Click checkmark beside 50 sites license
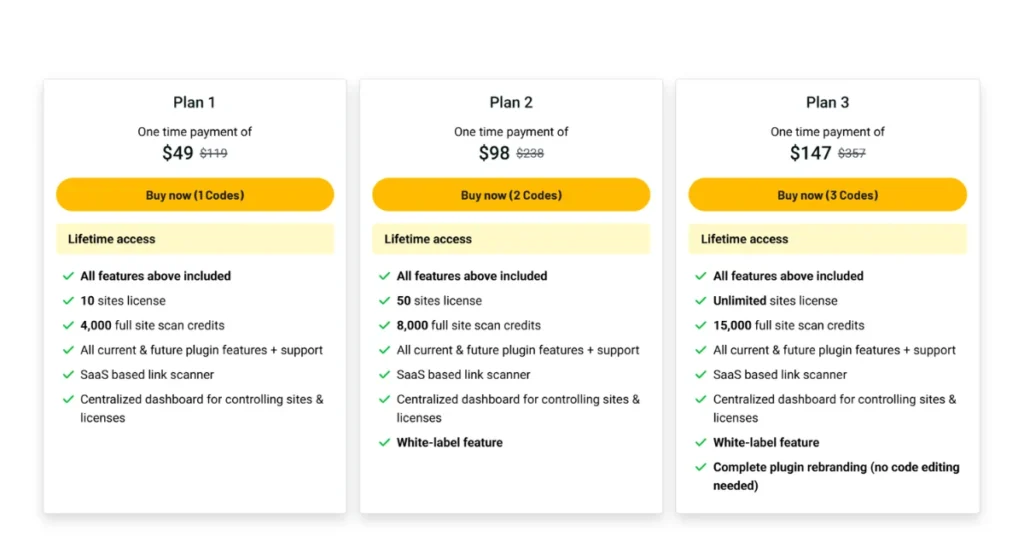Screen dimensions: 1024x536 pyautogui.click(x=384, y=301)
